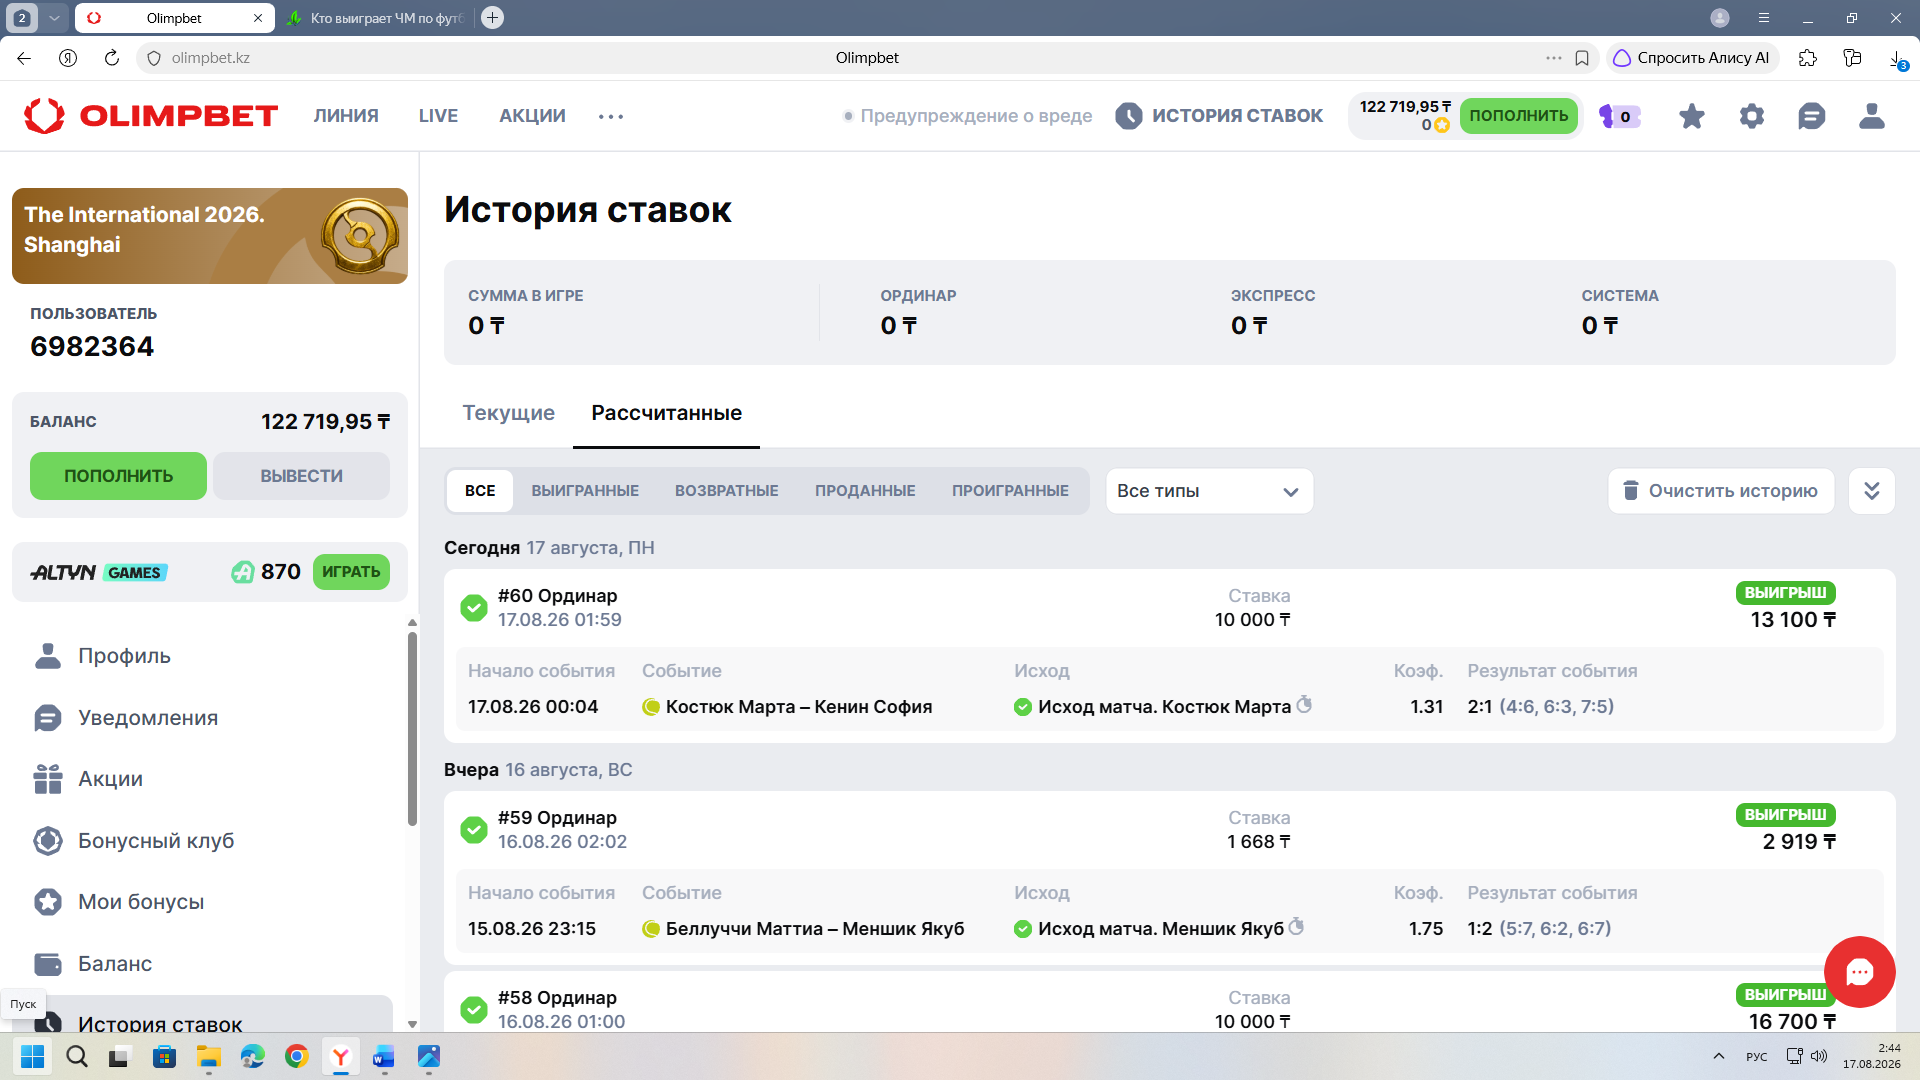Show hidden system tray icons
This screenshot has width=1920, height=1080.
[x=1719, y=1056]
